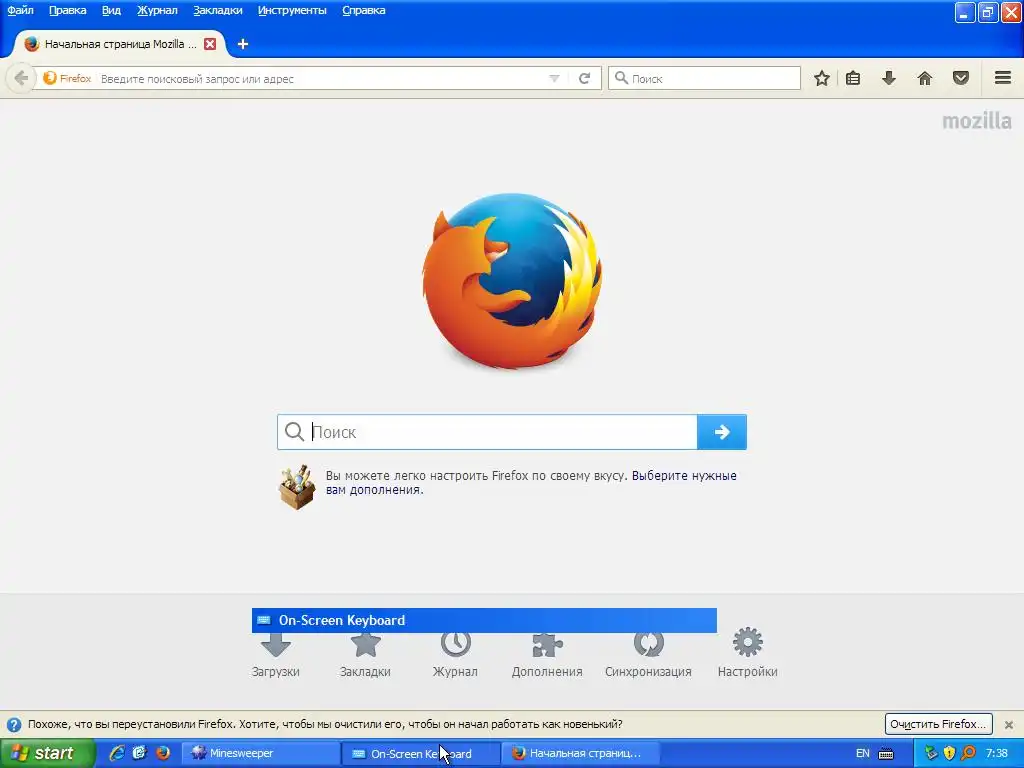Open the Pocket toolbar icon

pyautogui.click(x=961, y=78)
